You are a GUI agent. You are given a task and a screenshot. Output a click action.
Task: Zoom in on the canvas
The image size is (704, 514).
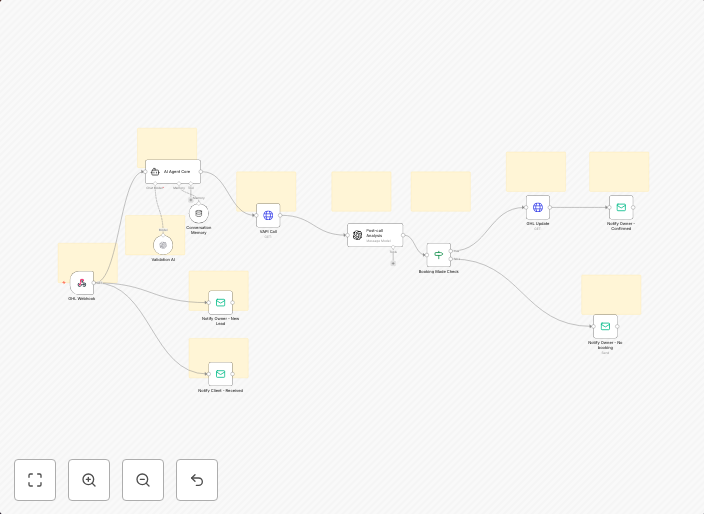[x=89, y=480]
